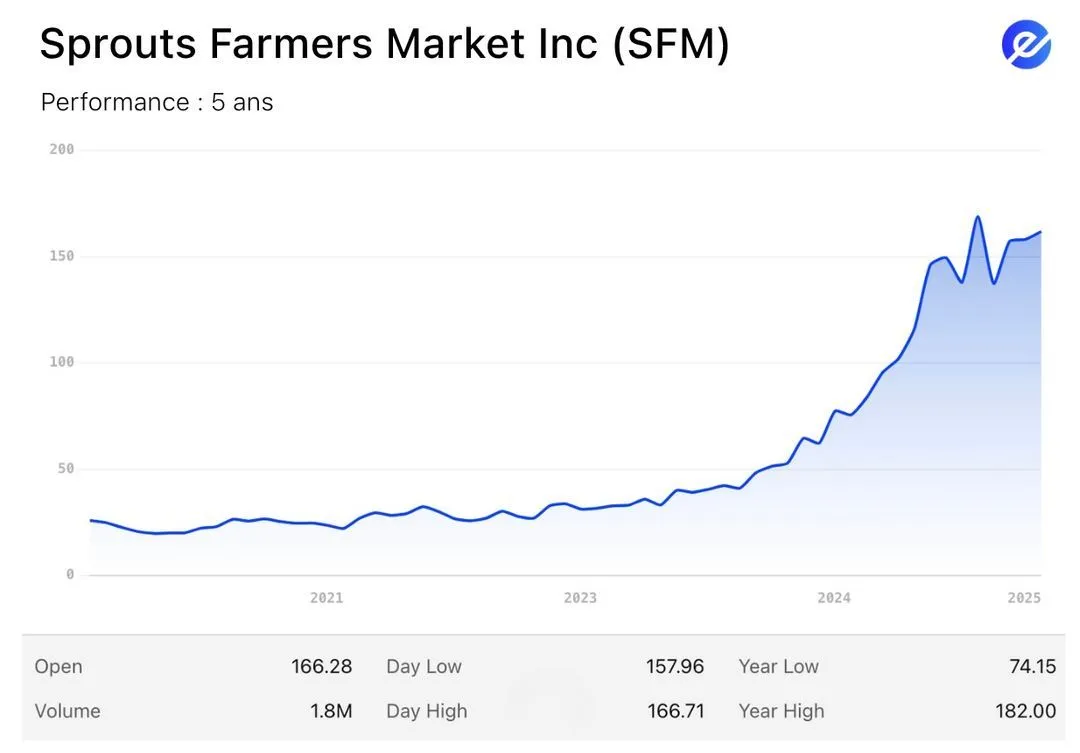Select the "Performance : 5 ans" subtitle
1080x753 pixels.
(x=157, y=102)
